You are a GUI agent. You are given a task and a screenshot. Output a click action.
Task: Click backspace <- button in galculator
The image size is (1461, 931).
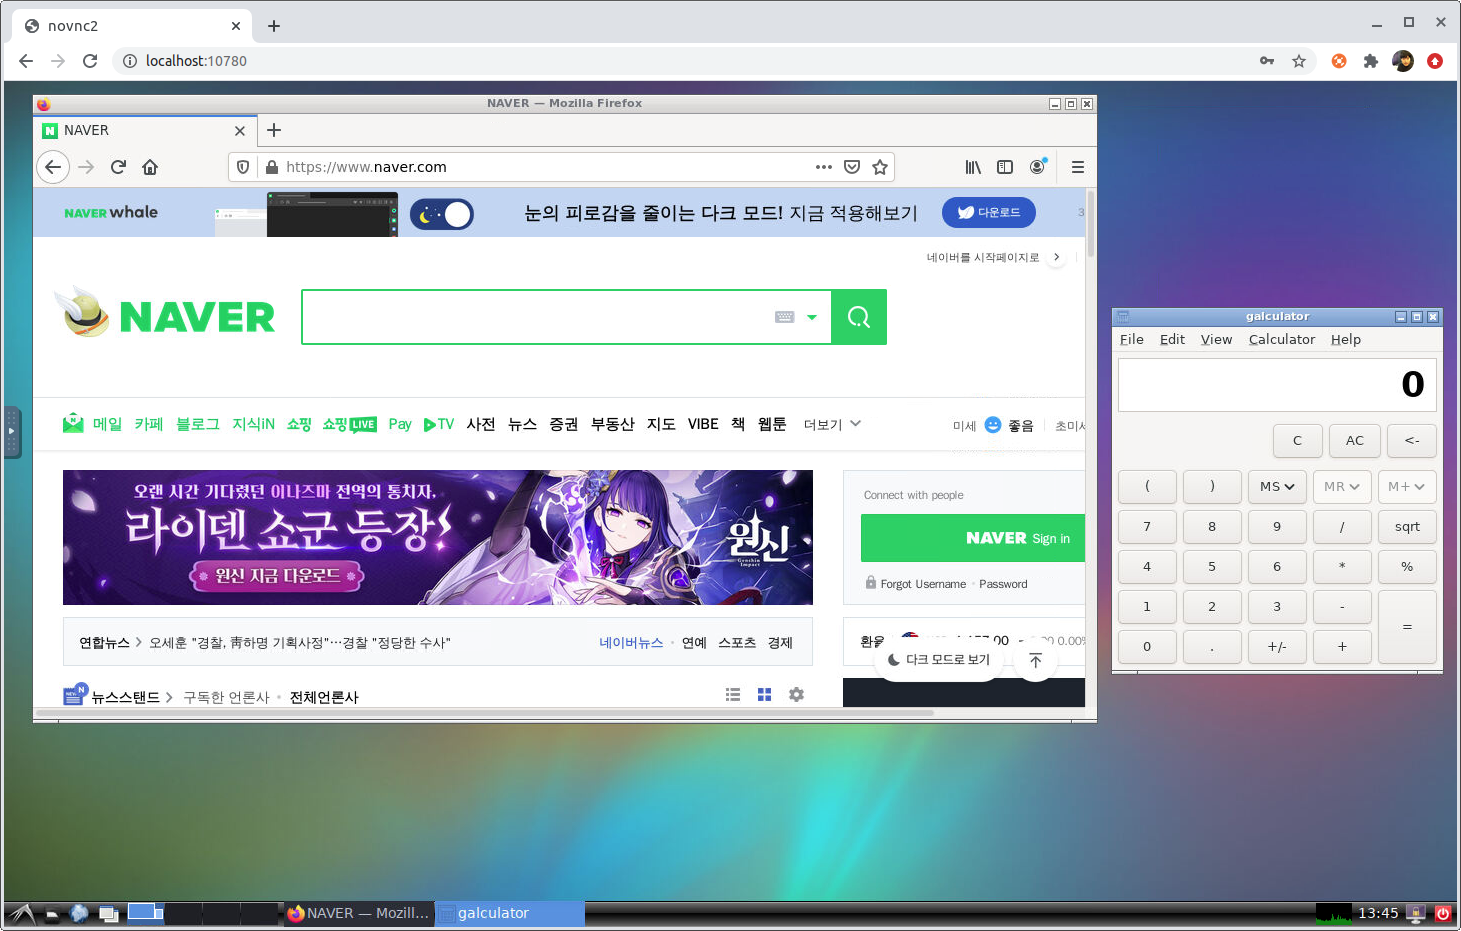[1412, 441]
